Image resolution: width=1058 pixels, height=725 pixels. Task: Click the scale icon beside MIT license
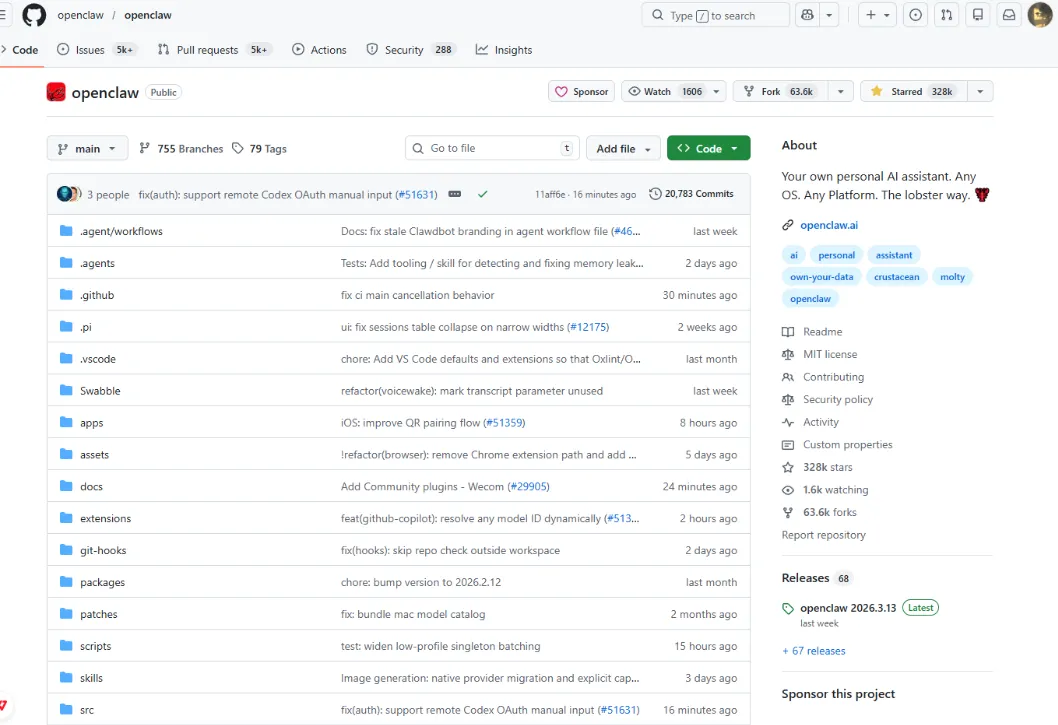click(x=787, y=354)
